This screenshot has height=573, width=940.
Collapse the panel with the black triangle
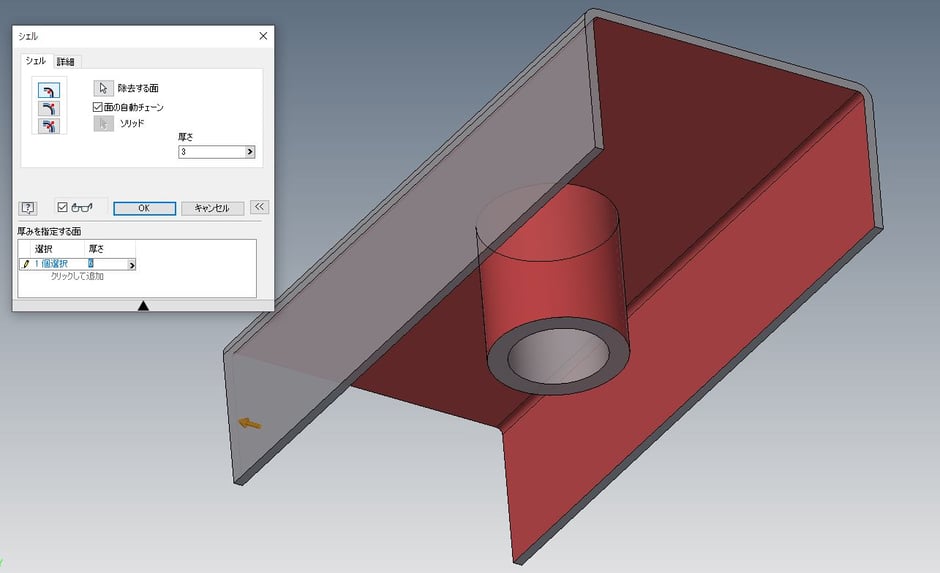coord(143,306)
